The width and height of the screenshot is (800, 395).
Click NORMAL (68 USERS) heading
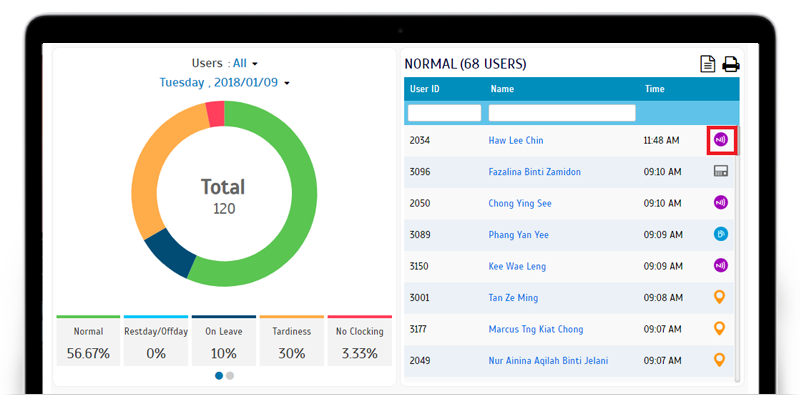(x=465, y=64)
